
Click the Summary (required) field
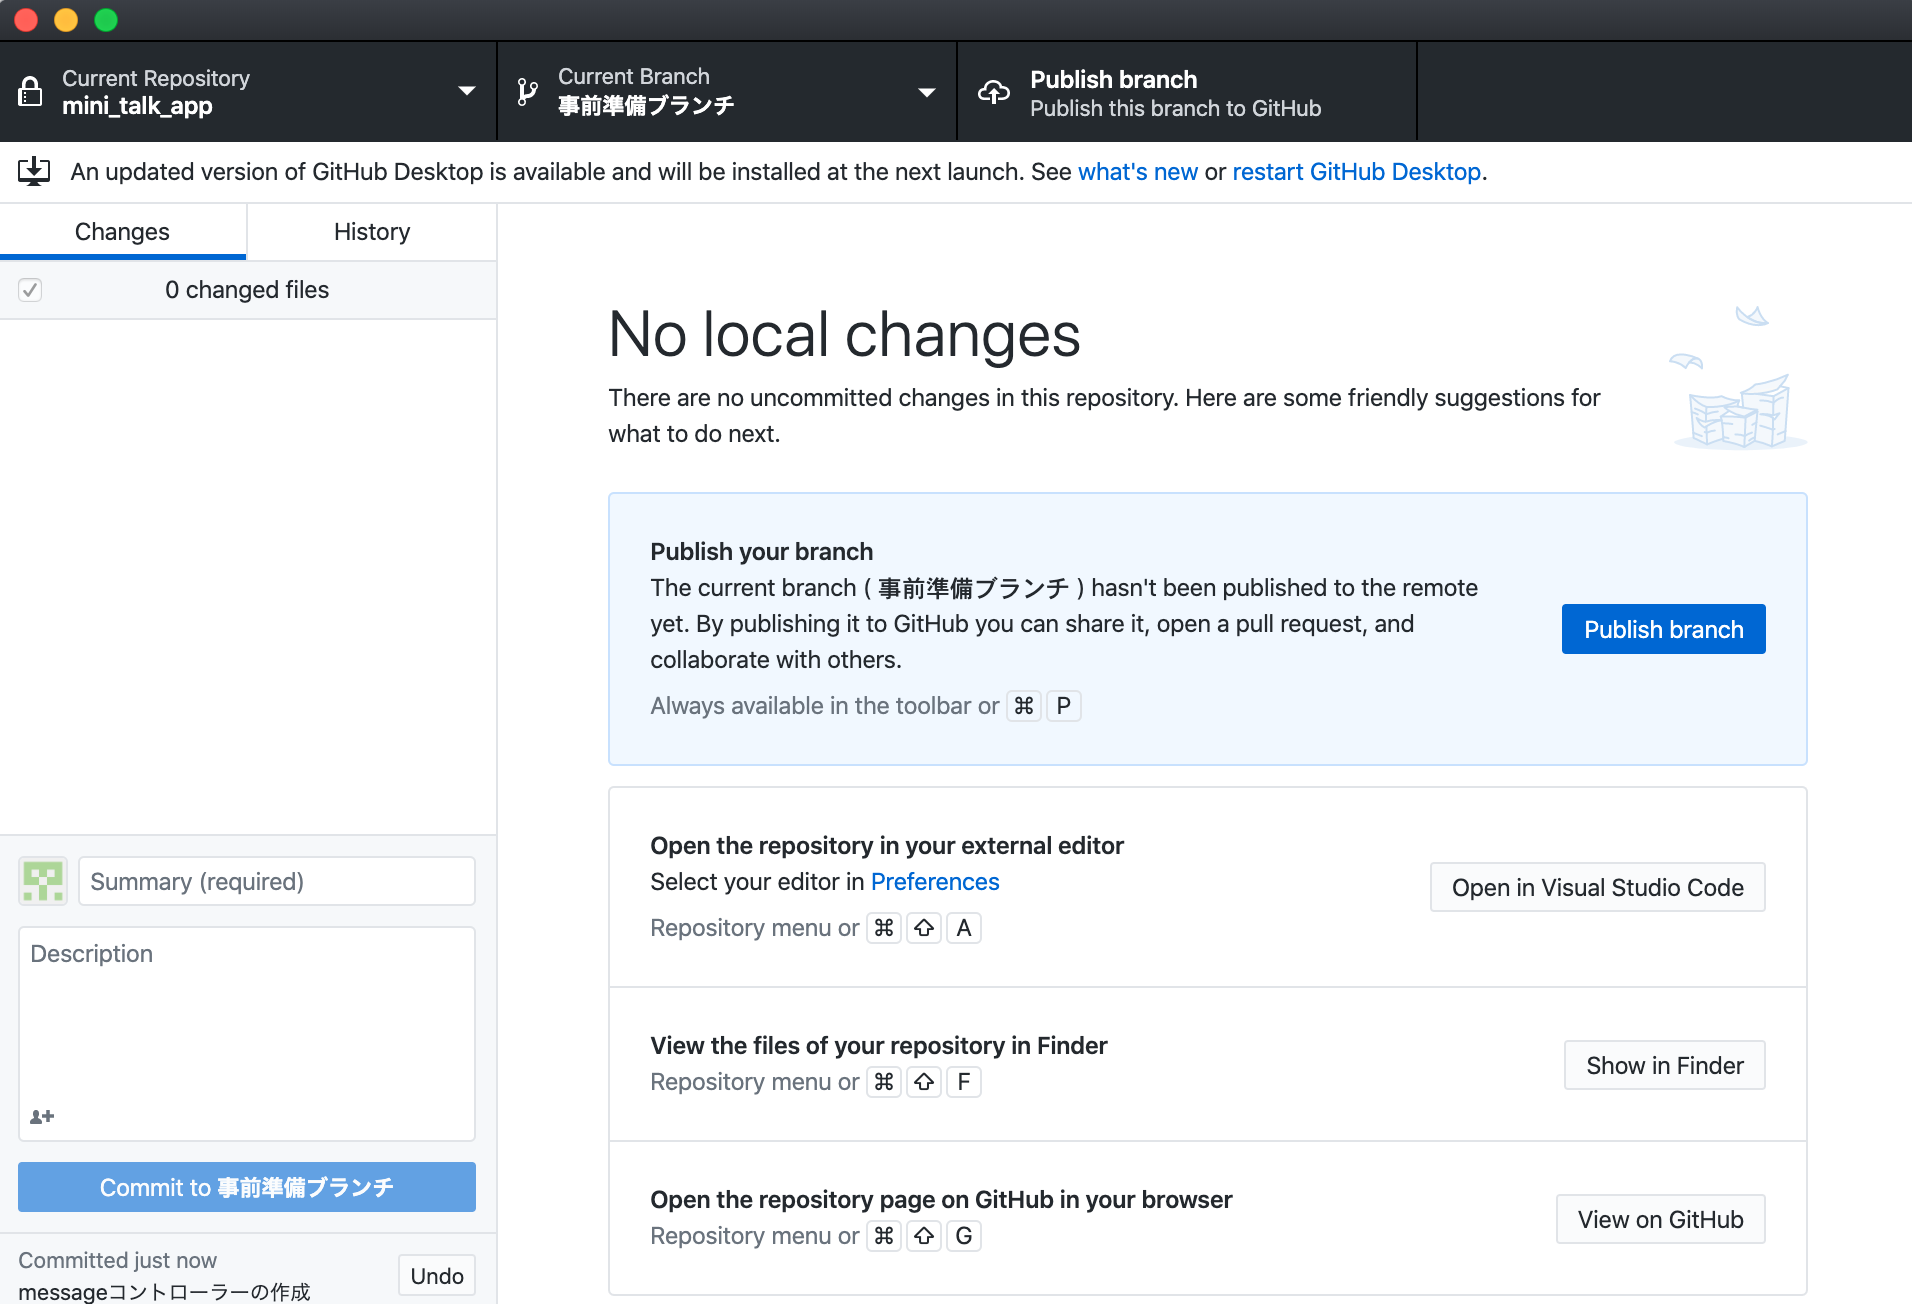click(276, 881)
